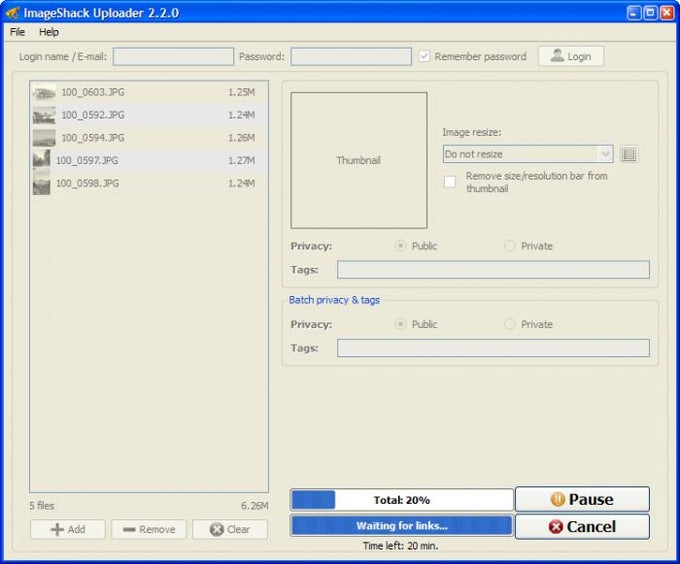Close the ImageShack Uploader window

(667, 13)
